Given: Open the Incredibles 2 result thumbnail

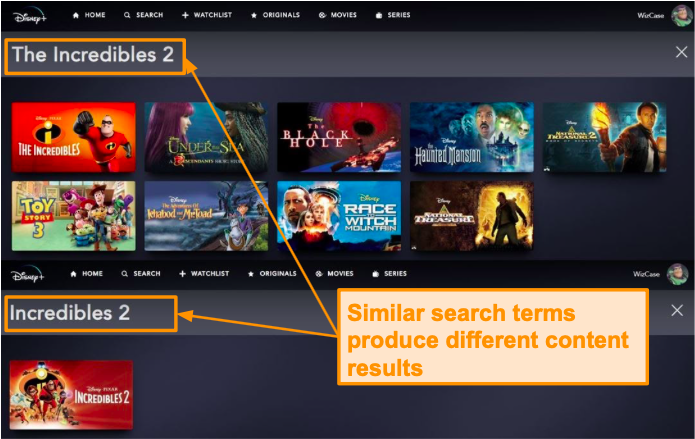Looking at the screenshot, I should point(71,395).
